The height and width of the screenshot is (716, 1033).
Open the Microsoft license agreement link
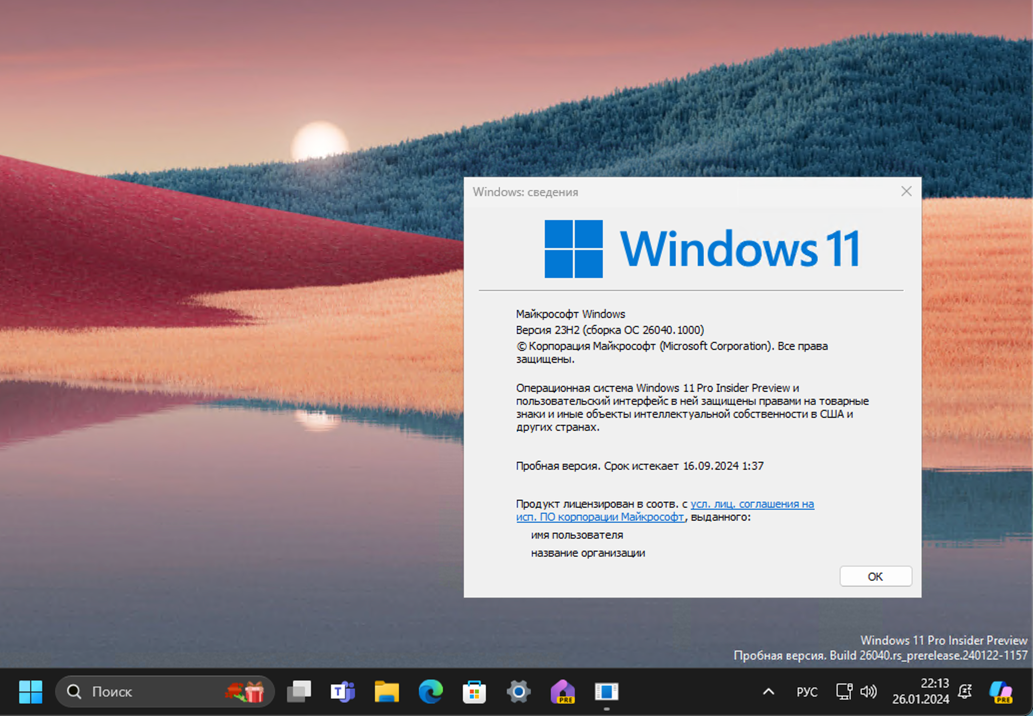coord(752,503)
